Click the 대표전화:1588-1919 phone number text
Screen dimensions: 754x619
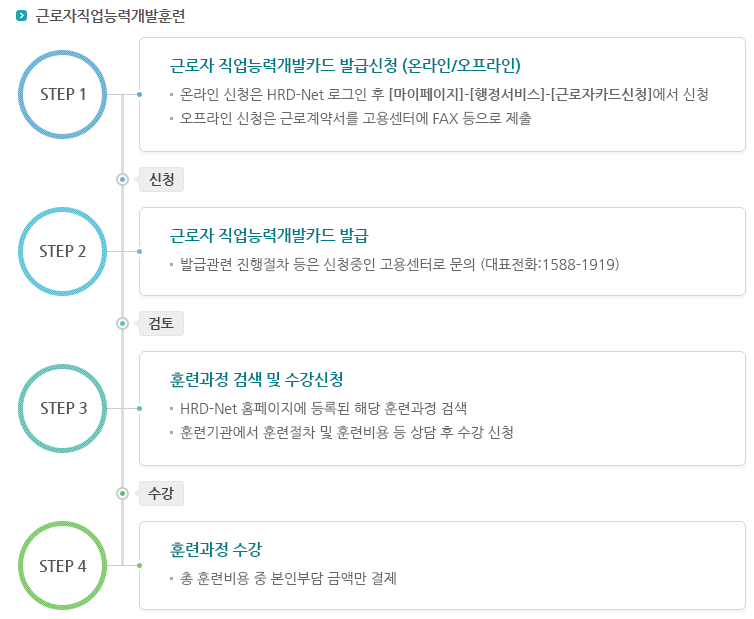(550, 265)
